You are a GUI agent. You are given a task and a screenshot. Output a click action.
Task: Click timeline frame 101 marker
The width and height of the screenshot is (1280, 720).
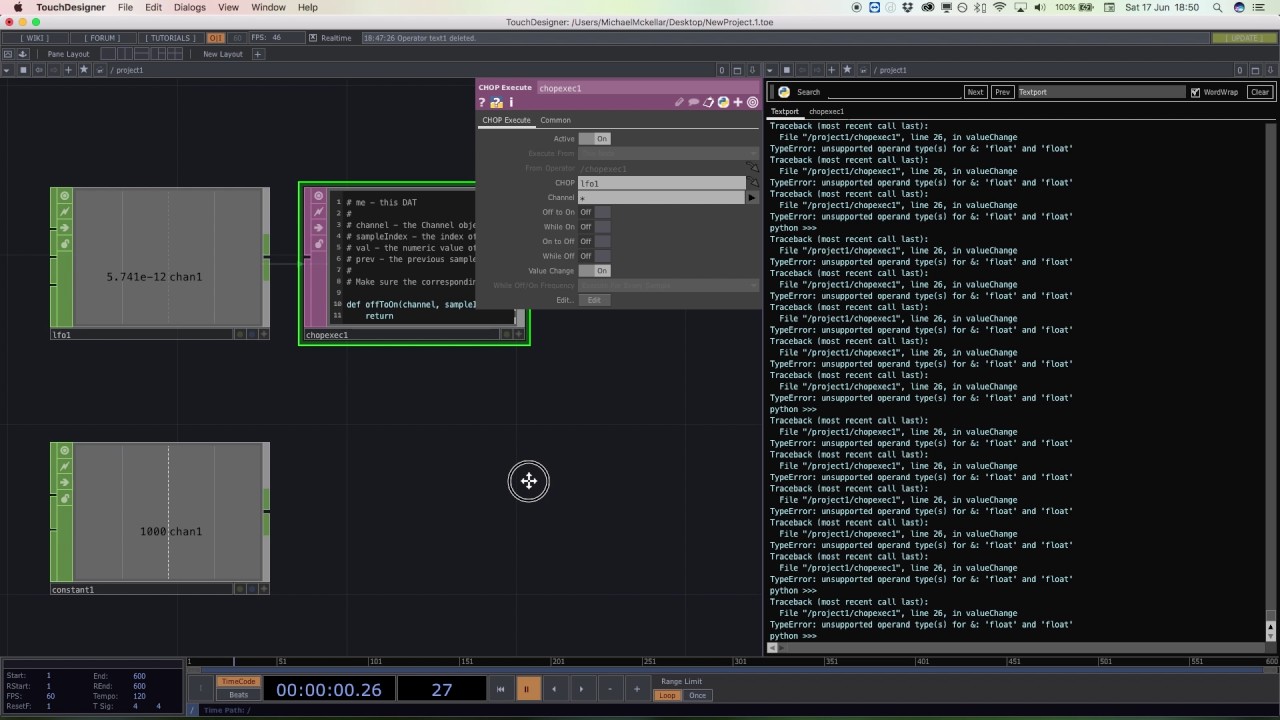[x=375, y=661]
